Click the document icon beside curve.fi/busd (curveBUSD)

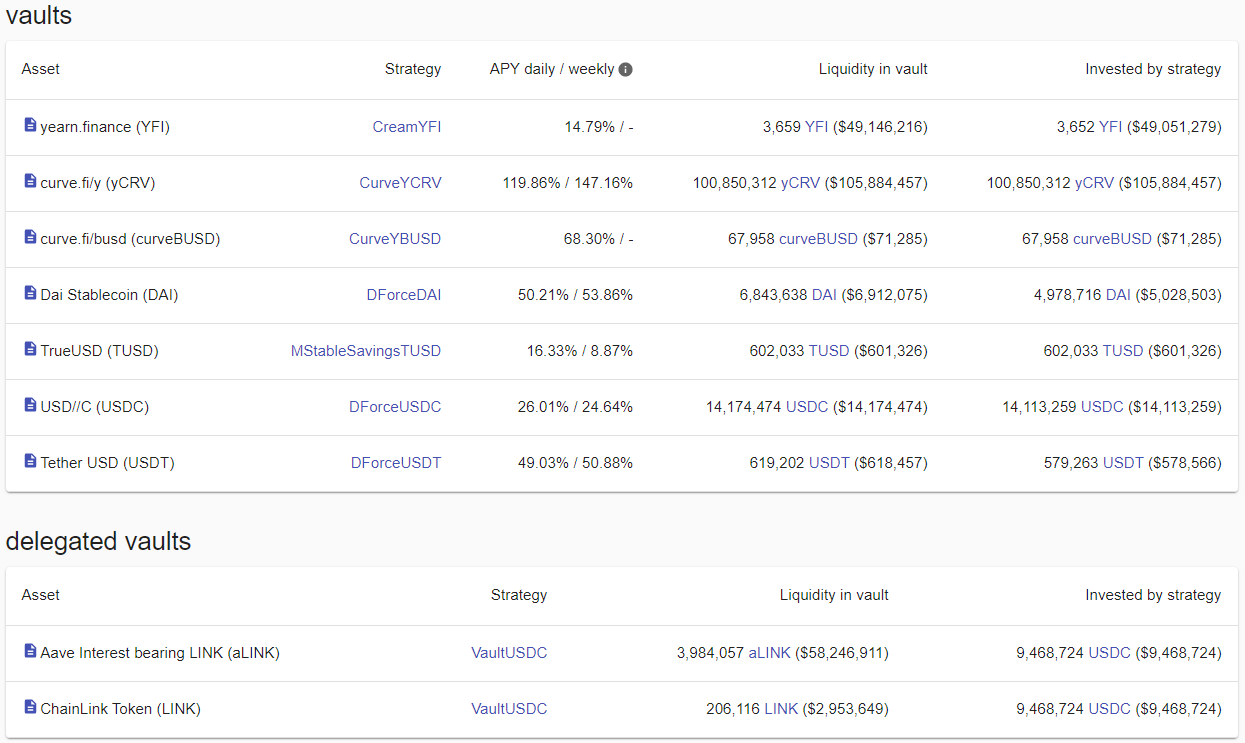click(30, 238)
